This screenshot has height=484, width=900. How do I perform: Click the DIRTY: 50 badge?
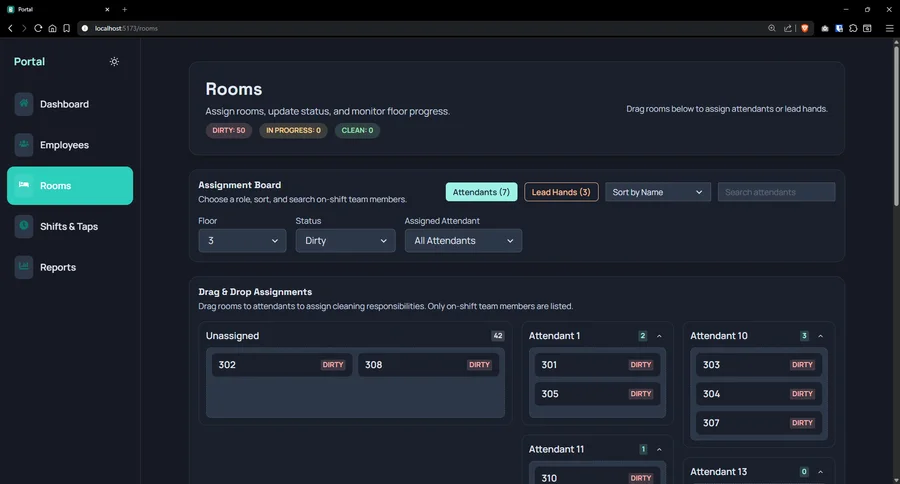pos(228,130)
